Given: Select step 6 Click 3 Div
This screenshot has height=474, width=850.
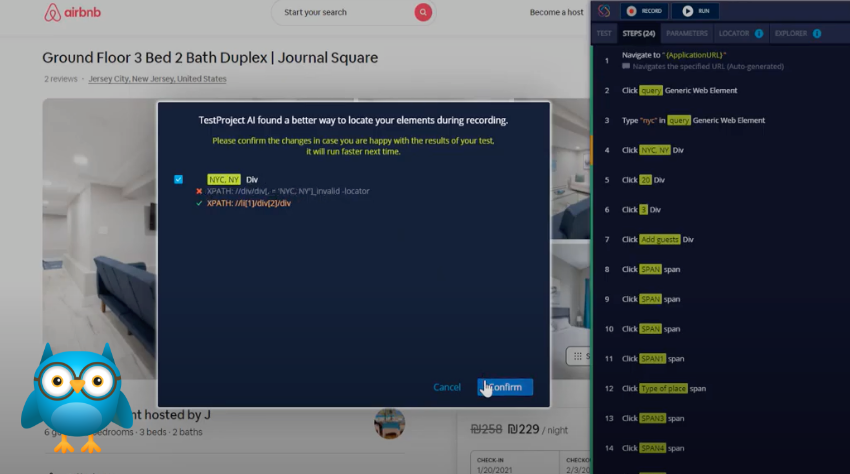Looking at the screenshot, I should pos(721,210).
